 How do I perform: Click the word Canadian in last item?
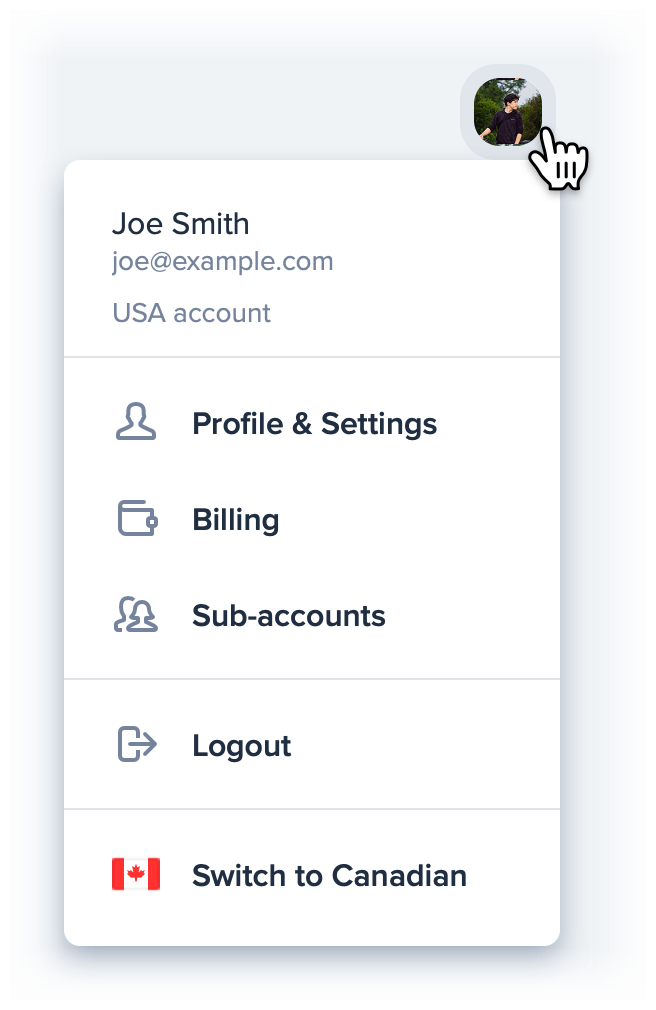point(399,876)
